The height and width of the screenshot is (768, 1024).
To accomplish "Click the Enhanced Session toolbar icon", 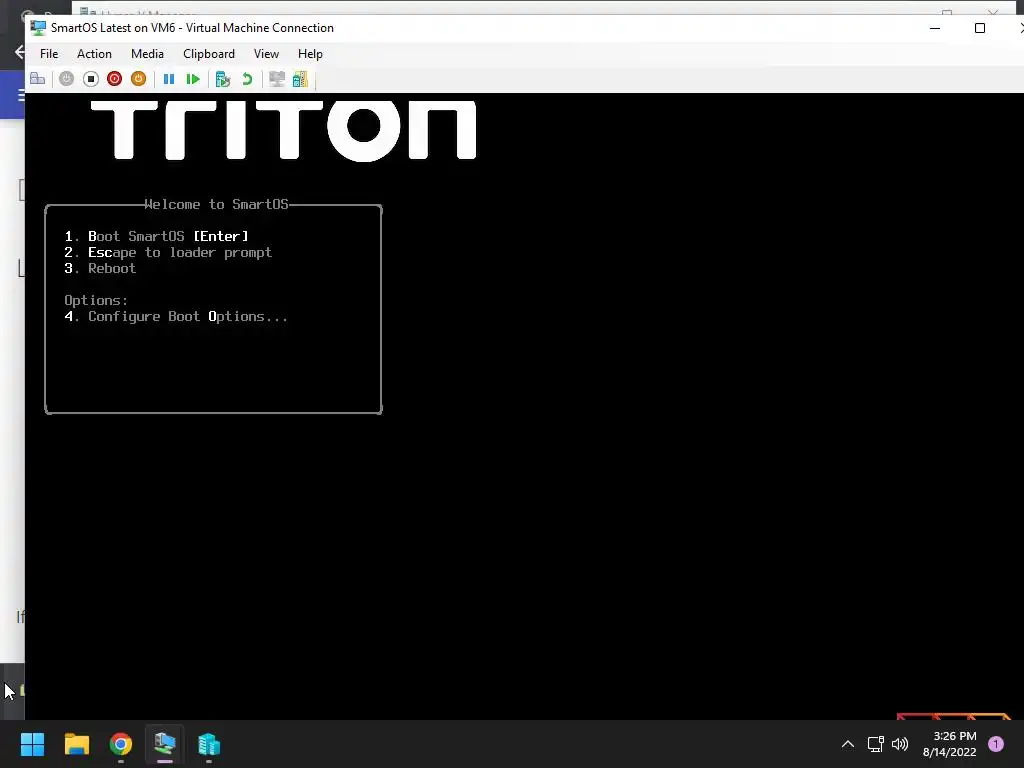I will click(277, 79).
